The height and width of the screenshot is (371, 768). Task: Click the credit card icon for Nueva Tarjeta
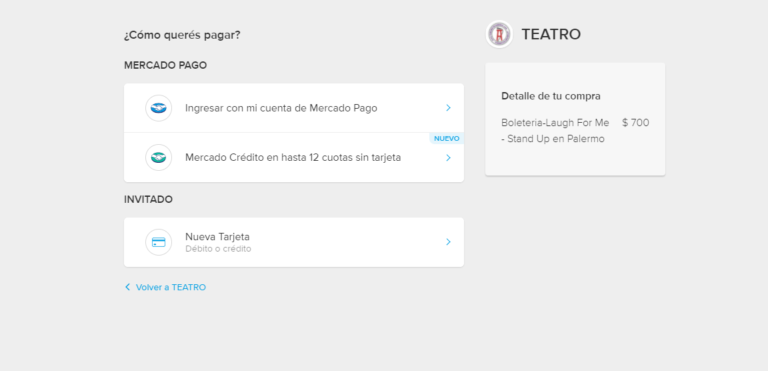(158, 242)
